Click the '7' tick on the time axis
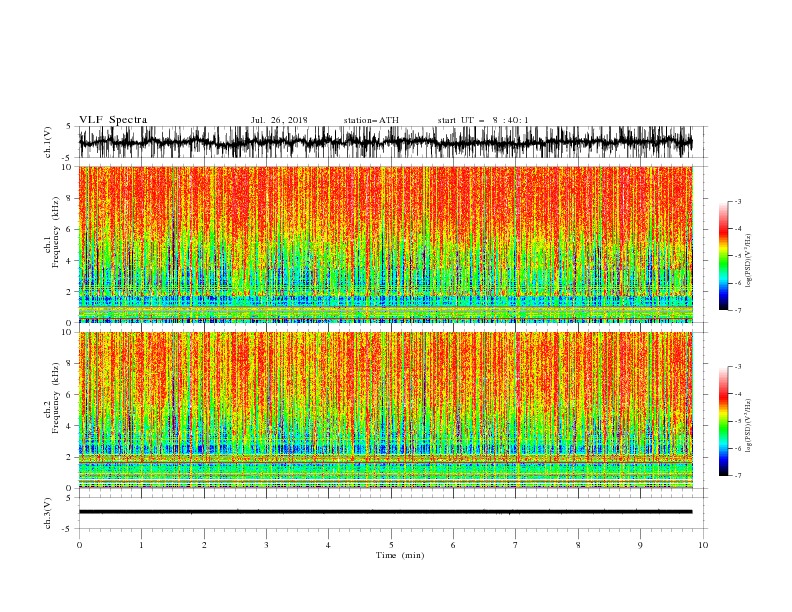792x612 pixels. [516, 545]
